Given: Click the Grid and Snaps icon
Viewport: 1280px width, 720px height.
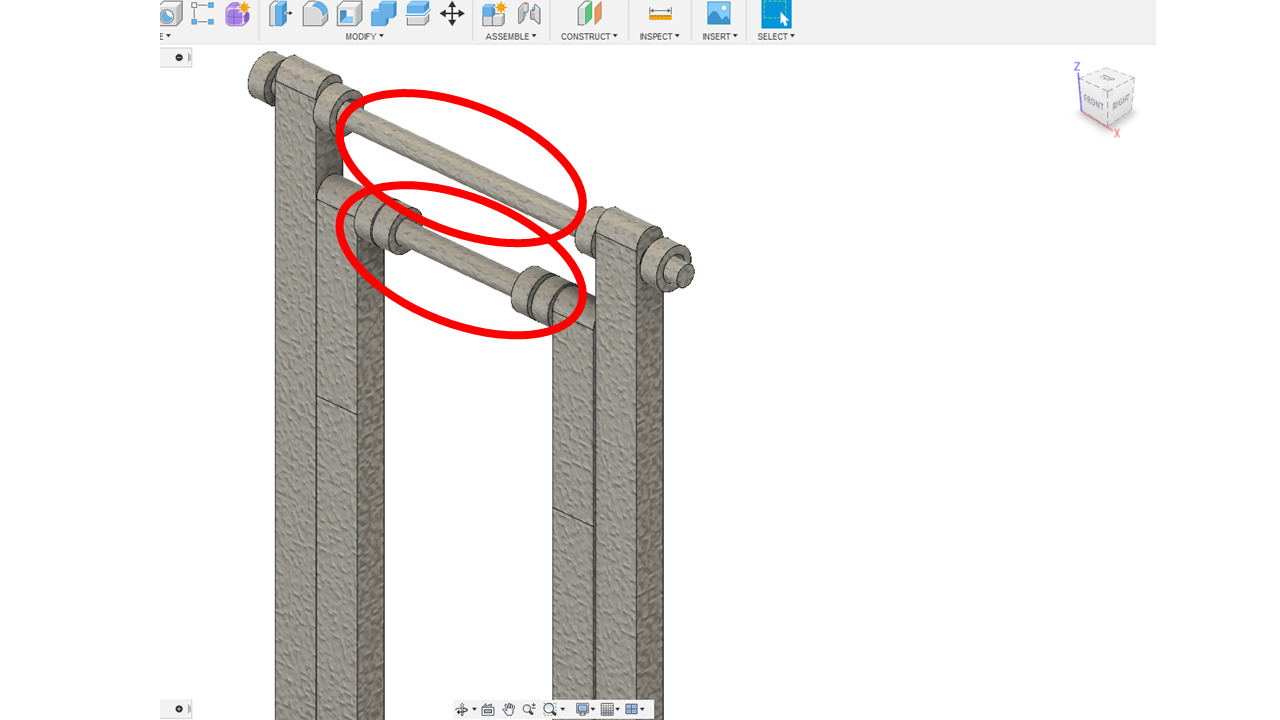Looking at the screenshot, I should pyautogui.click(x=606, y=709).
